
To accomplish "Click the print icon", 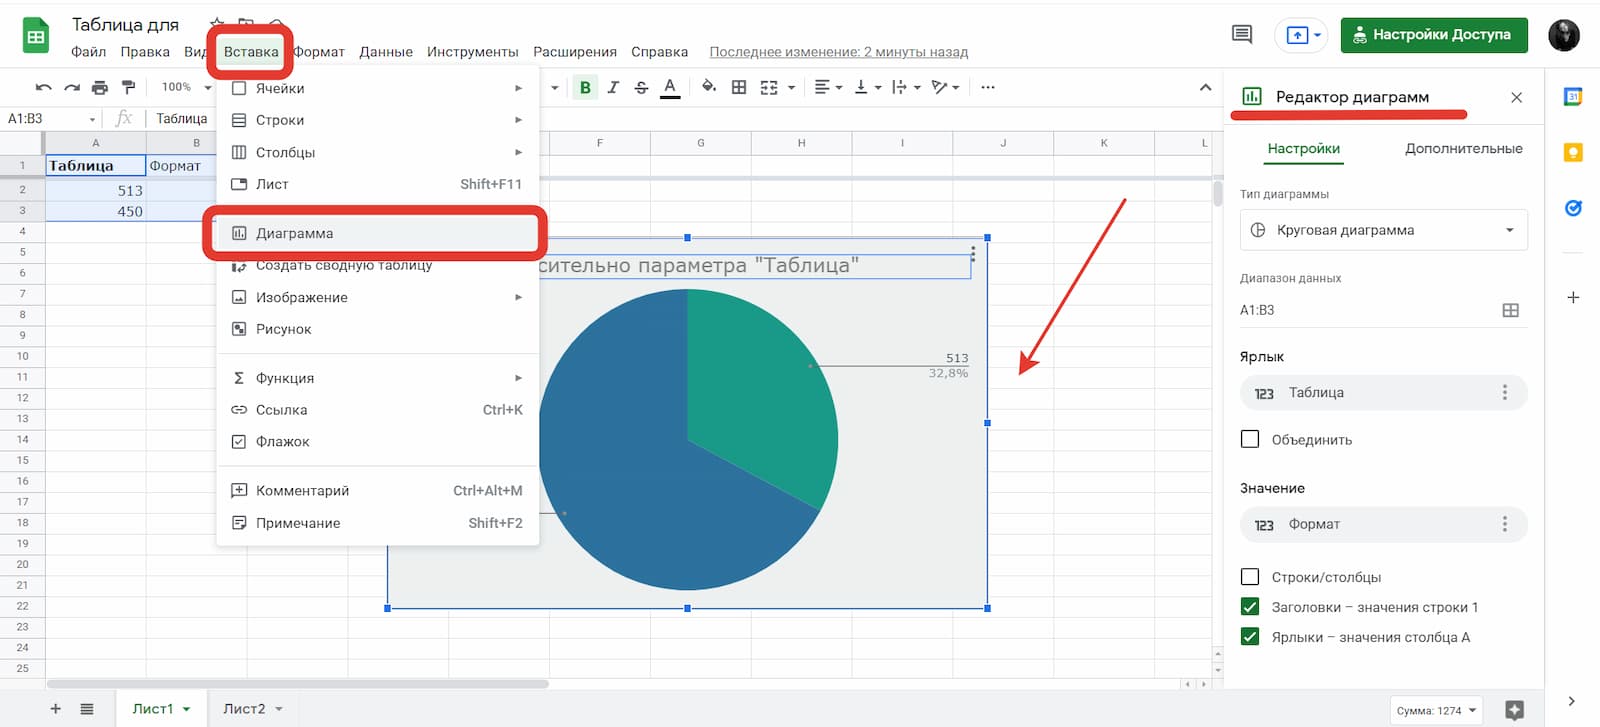I will [x=100, y=88].
